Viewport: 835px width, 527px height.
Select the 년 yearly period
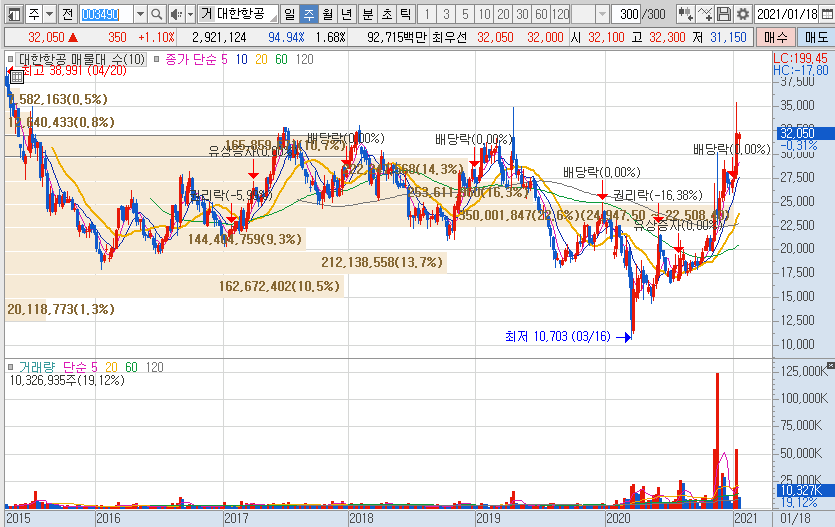click(x=347, y=14)
